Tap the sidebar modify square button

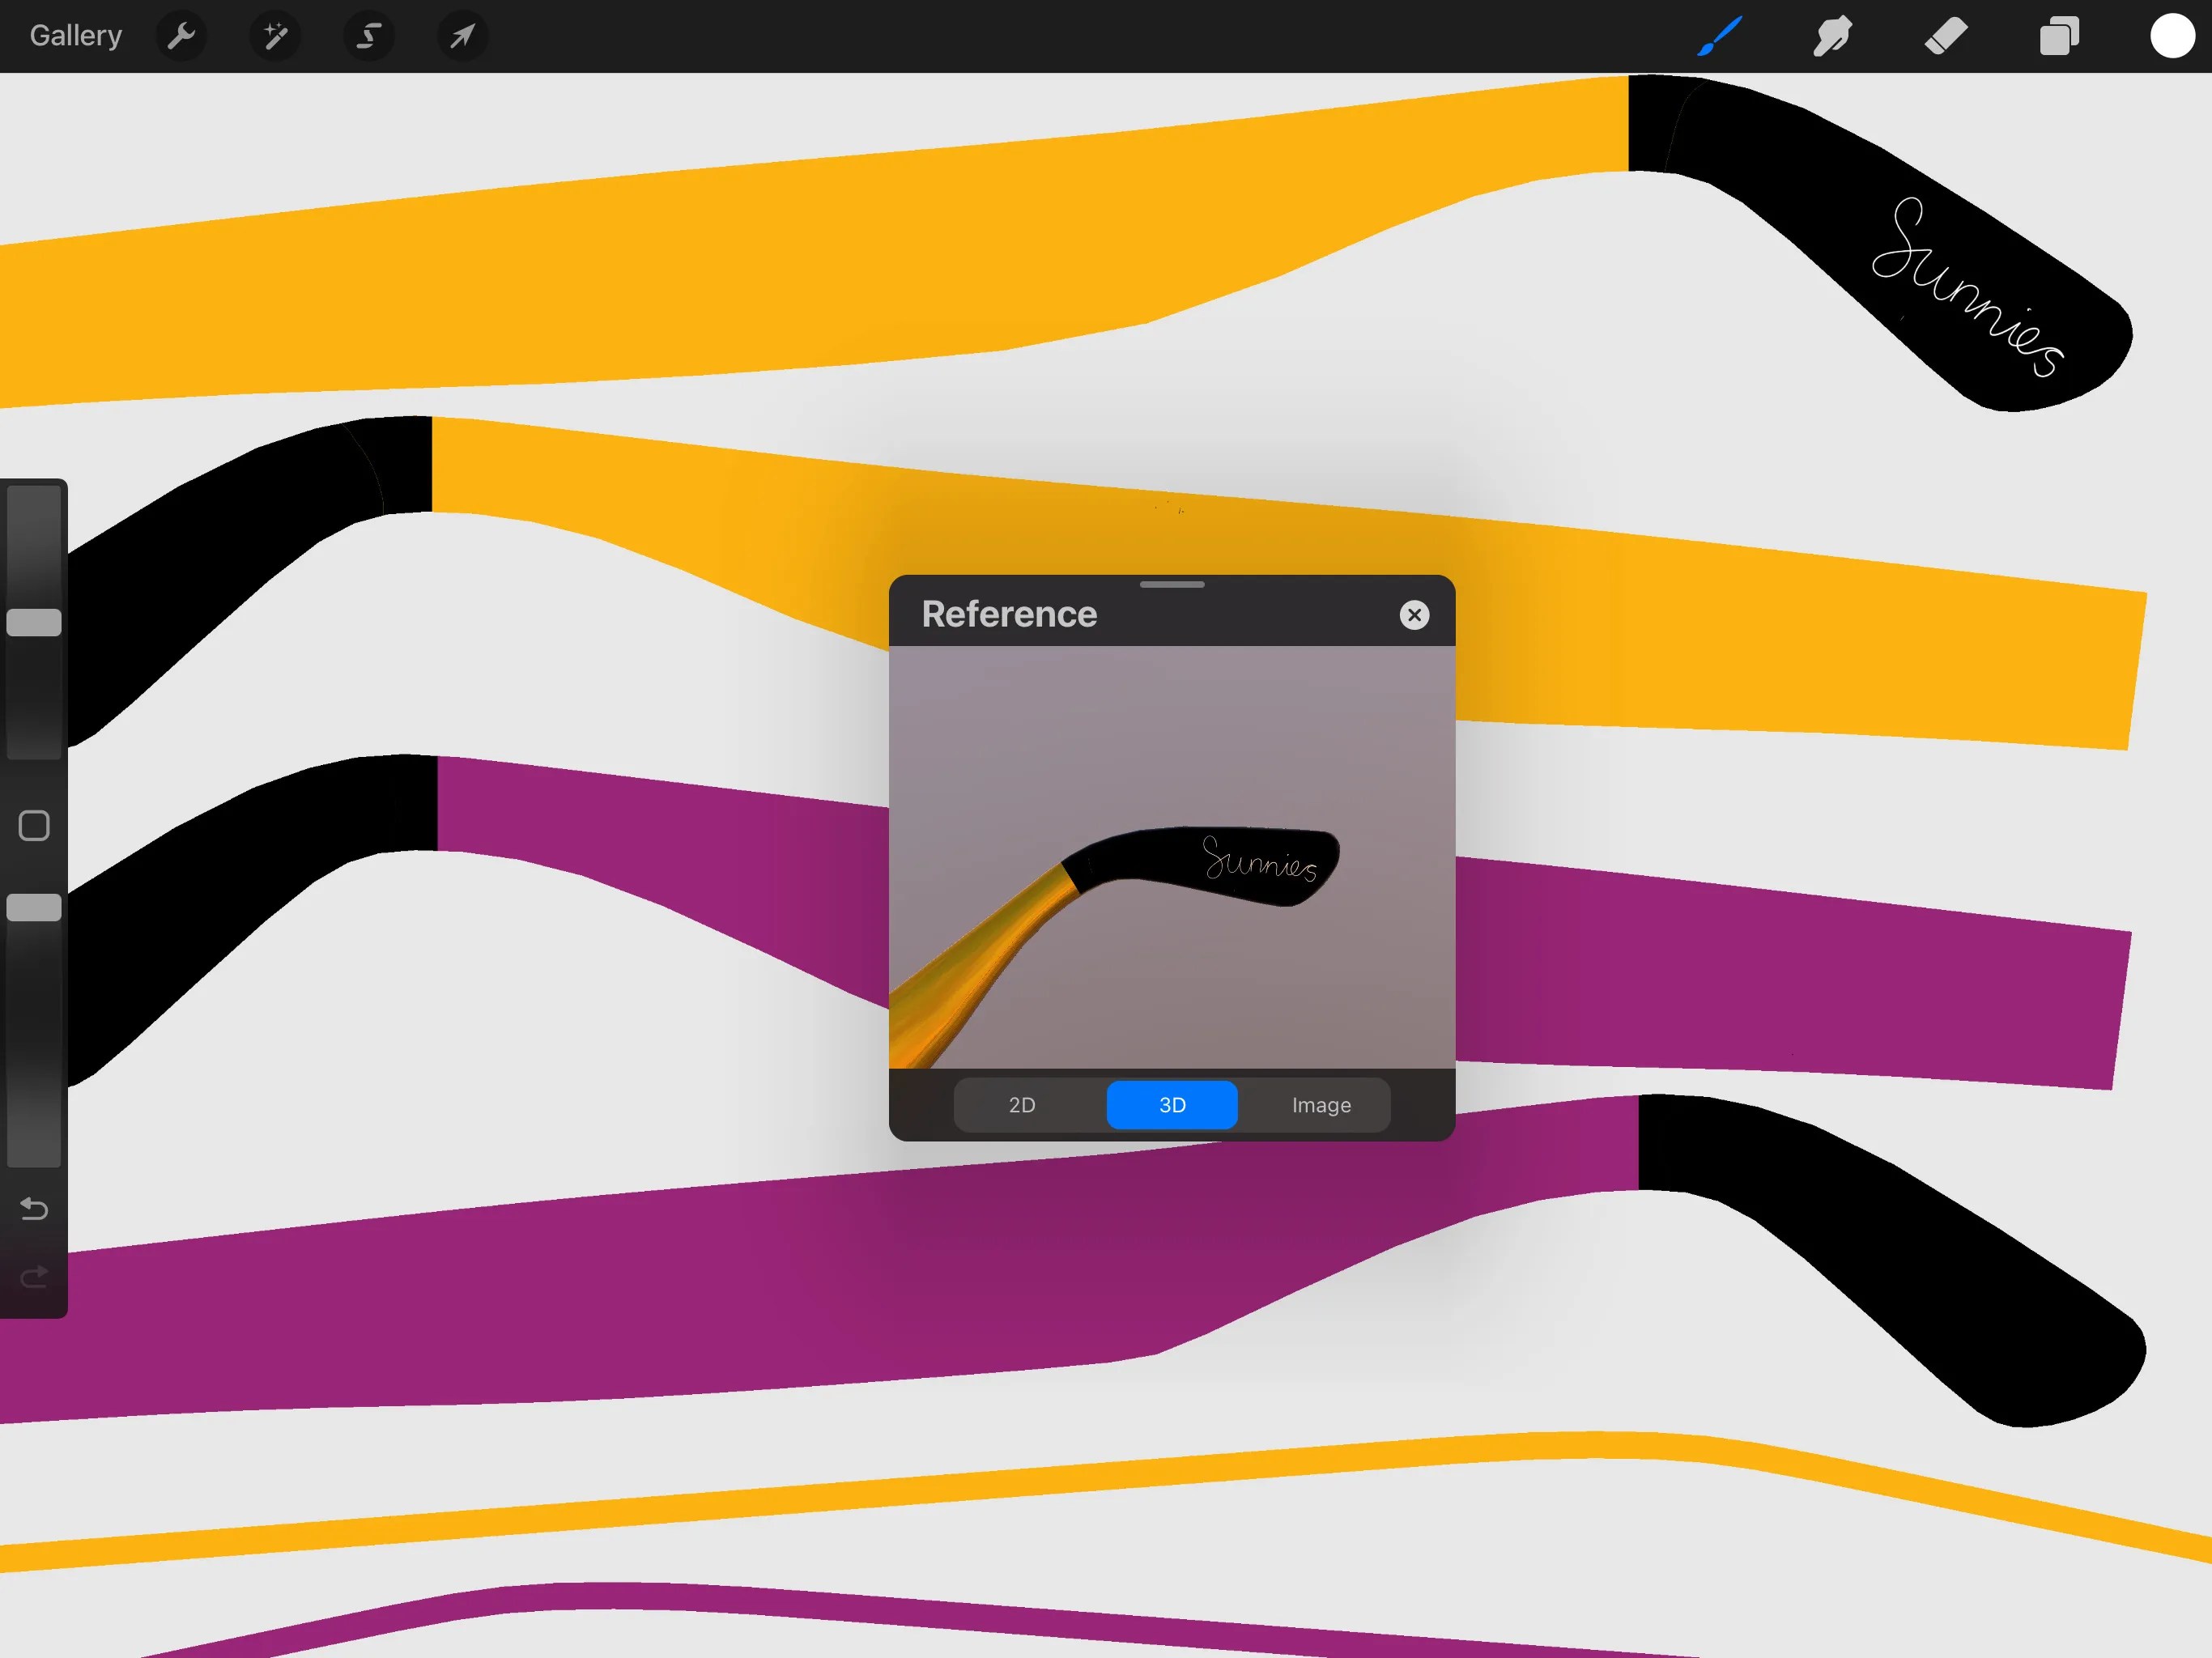pyautogui.click(x=33, y=825)
